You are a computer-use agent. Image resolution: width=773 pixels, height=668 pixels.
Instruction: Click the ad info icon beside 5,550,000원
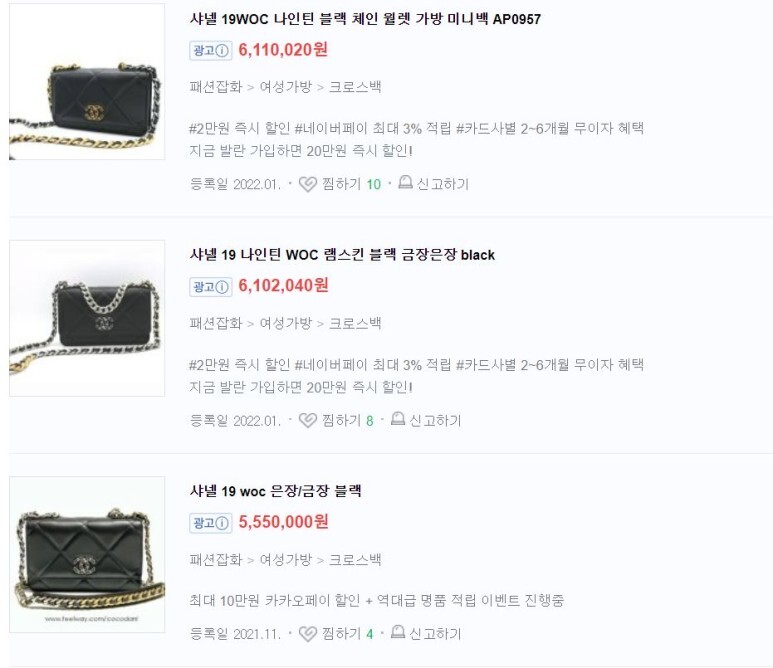click(222, 523)
